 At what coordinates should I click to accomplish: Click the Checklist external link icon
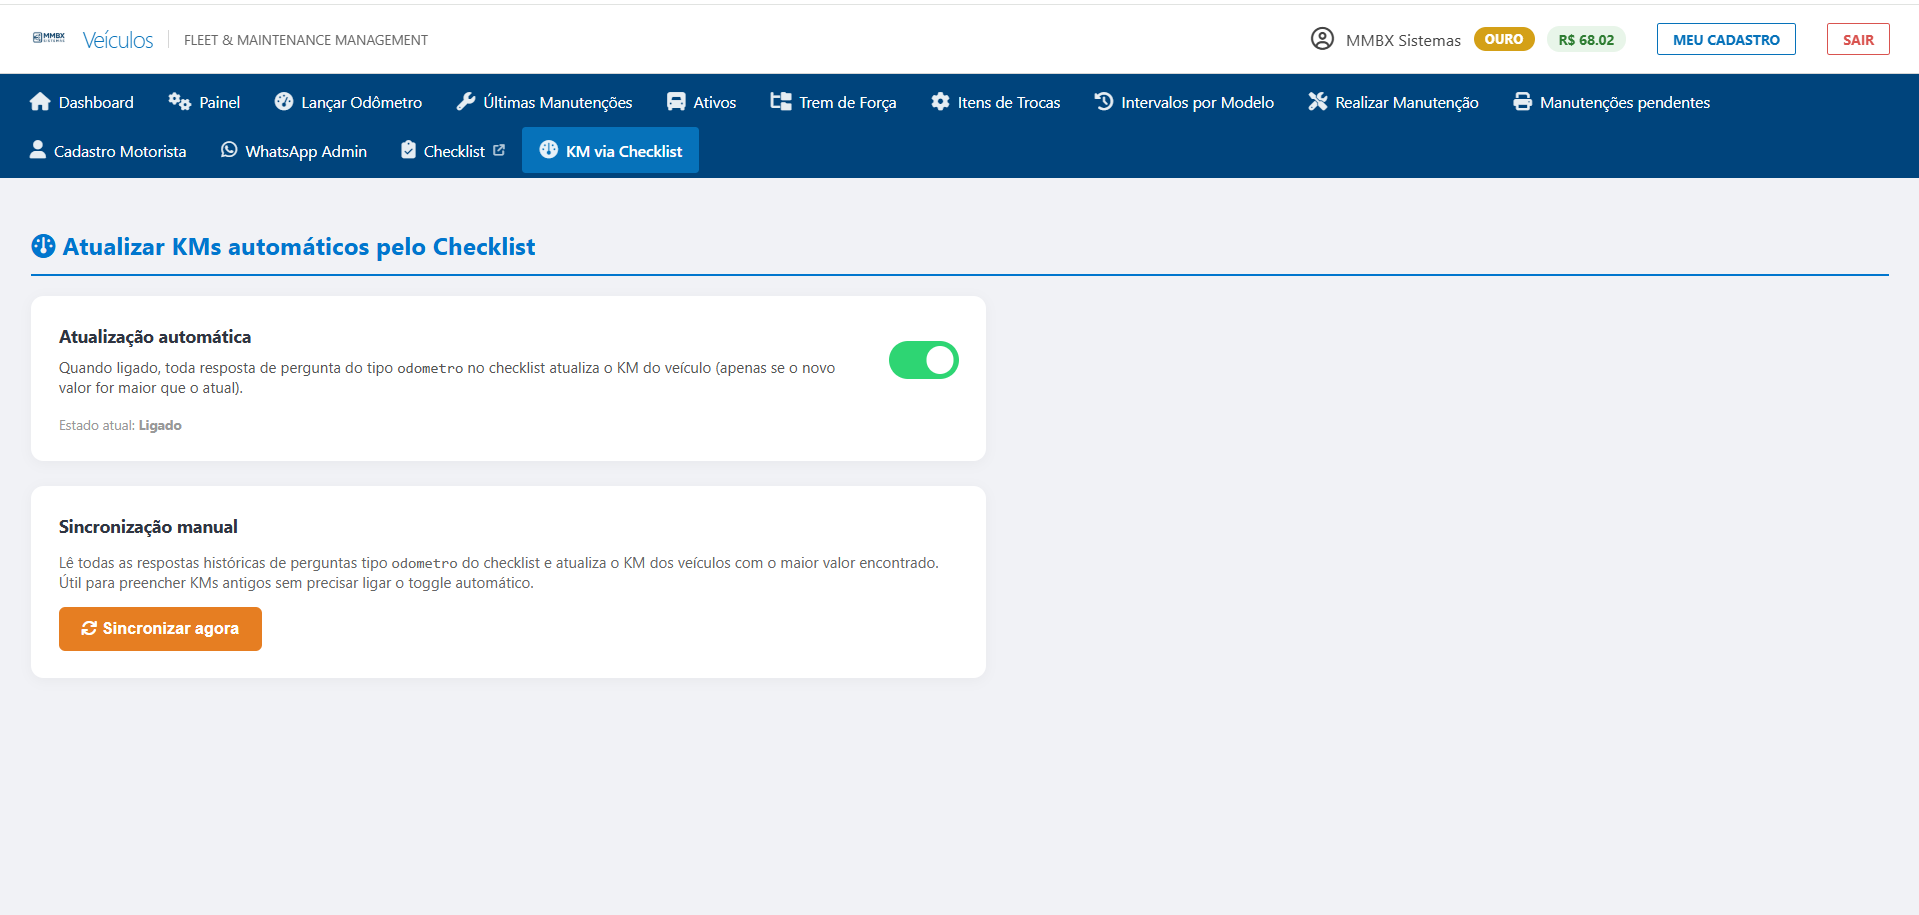(x=499, y=150)
